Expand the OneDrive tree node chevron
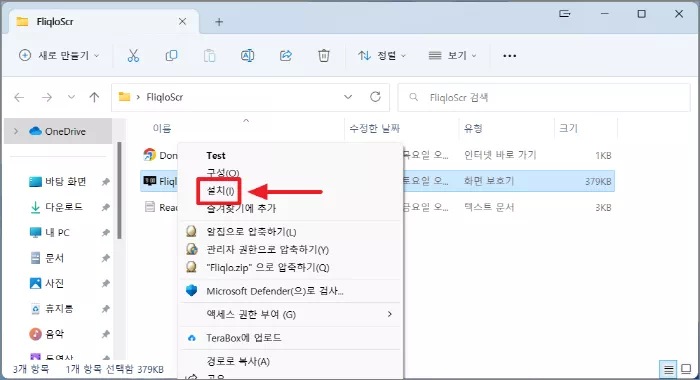The image size is (700, 380). (16, 131)
